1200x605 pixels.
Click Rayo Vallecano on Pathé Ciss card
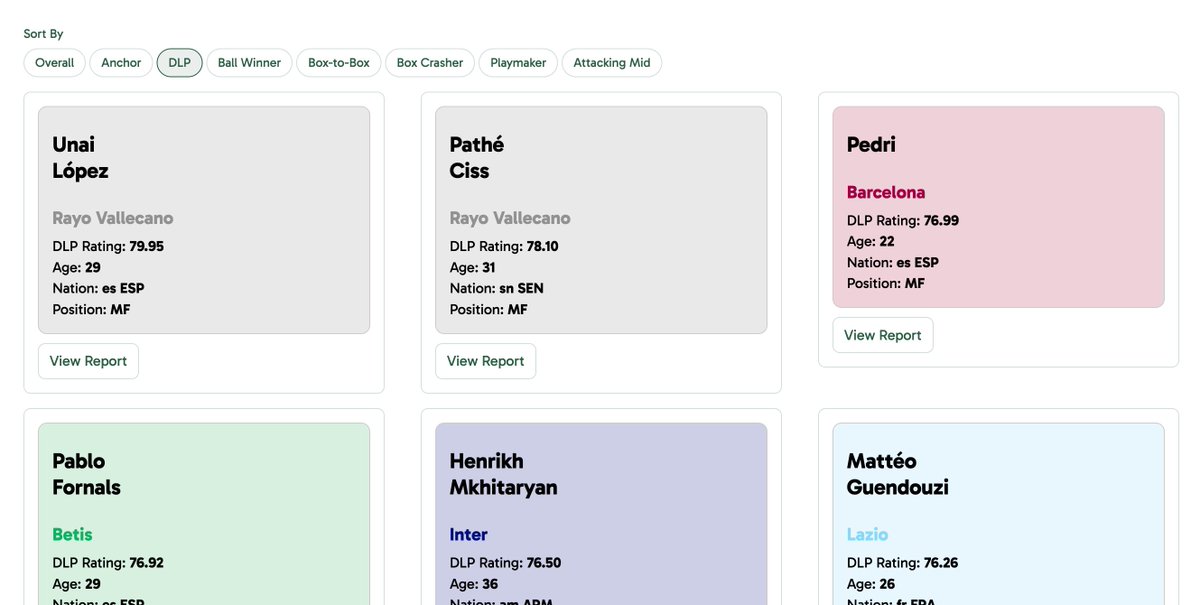click(x=510, y=218)
